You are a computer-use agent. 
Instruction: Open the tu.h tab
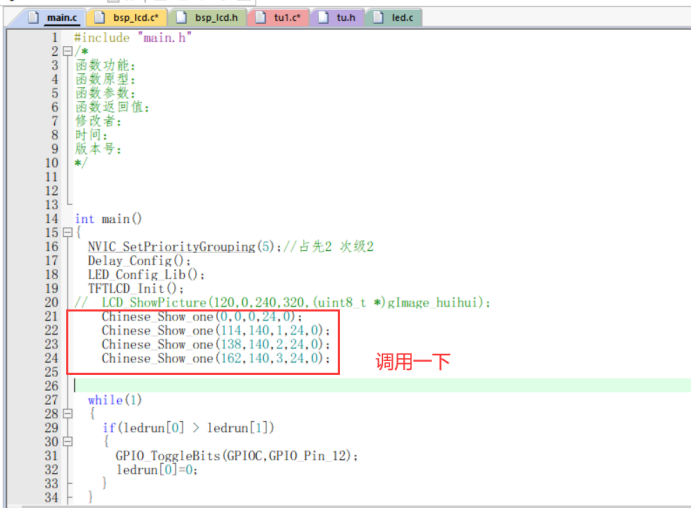click(x=338, y=18)
